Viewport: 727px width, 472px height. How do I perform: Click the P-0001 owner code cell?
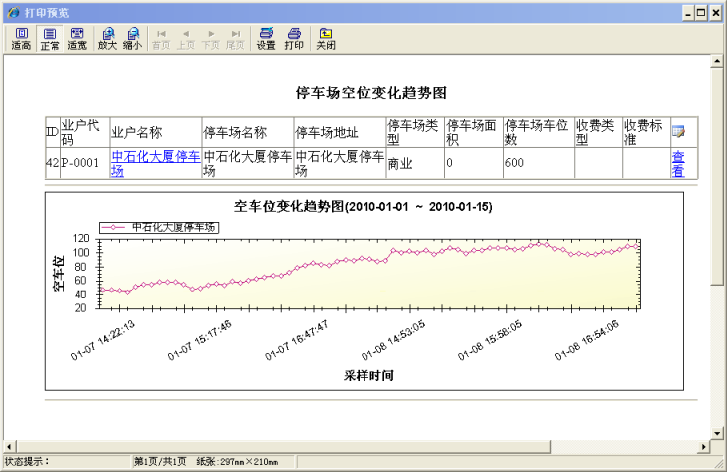point(80,163)
